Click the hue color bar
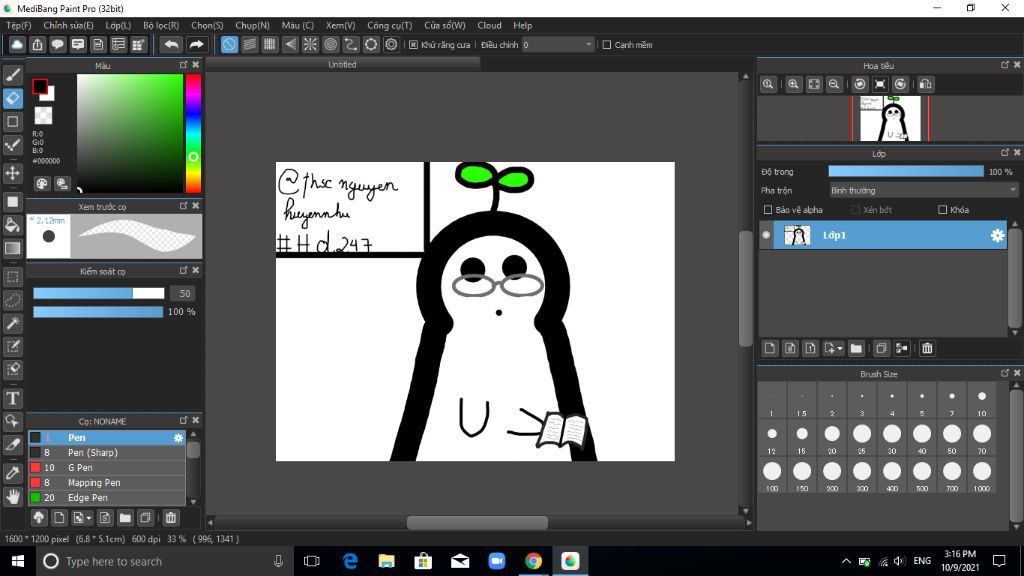 coord(193,133)
